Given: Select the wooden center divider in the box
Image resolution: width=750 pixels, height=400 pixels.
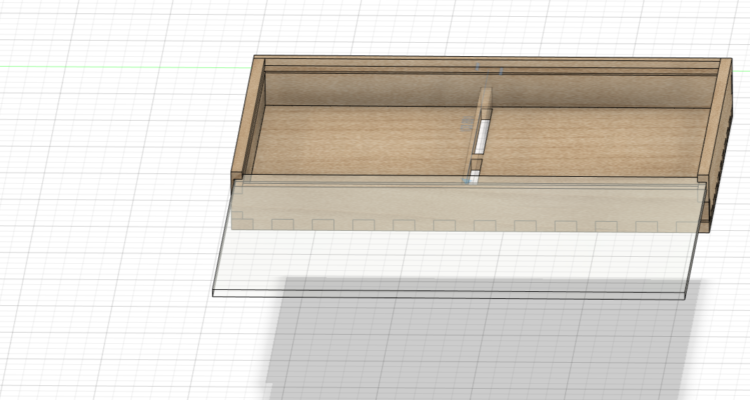Looking at the screenshot, I should click(x=480, y=136).
